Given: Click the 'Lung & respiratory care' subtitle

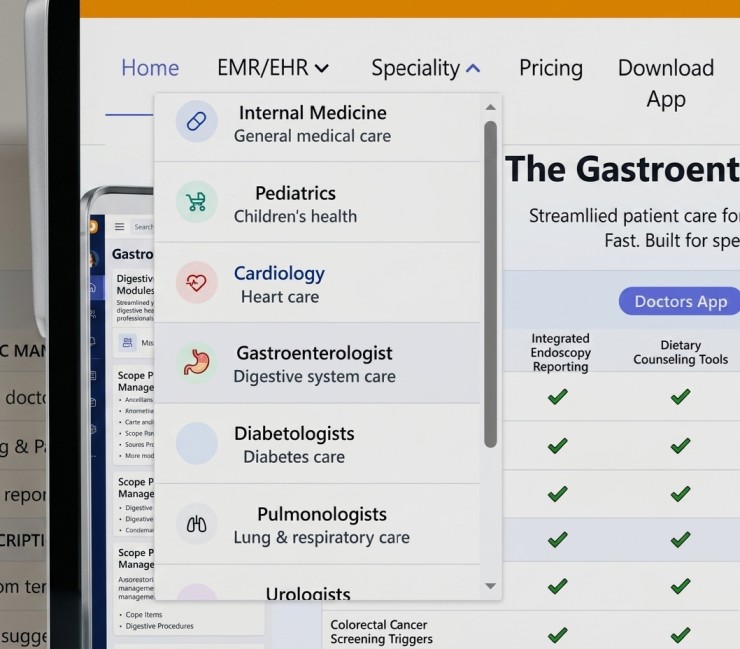Looking at the screenshot, I should [x=321, y=538].
